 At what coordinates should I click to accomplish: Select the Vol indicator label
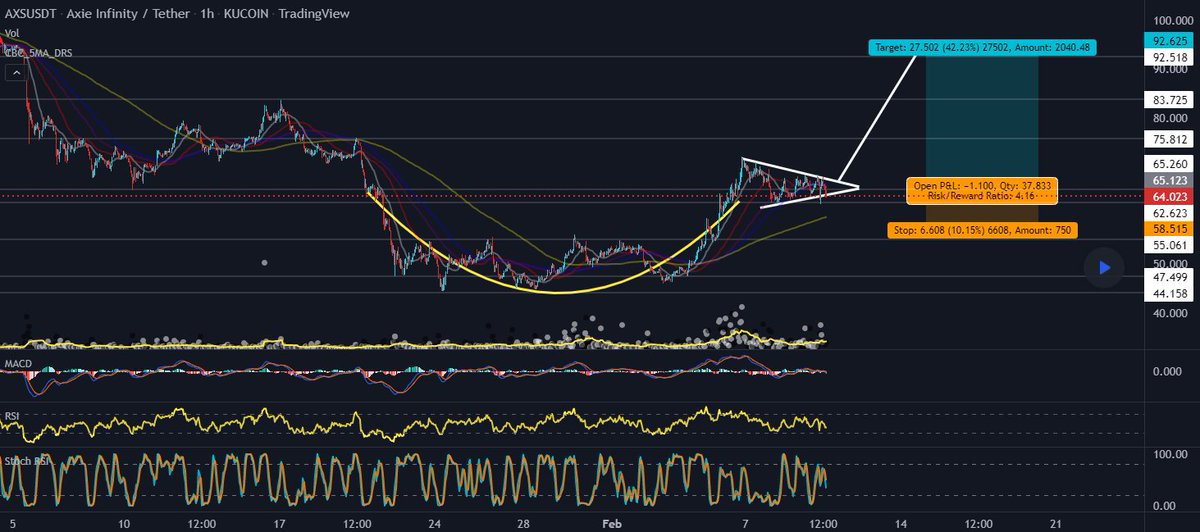pyautogui.click(x=12, y=33)
